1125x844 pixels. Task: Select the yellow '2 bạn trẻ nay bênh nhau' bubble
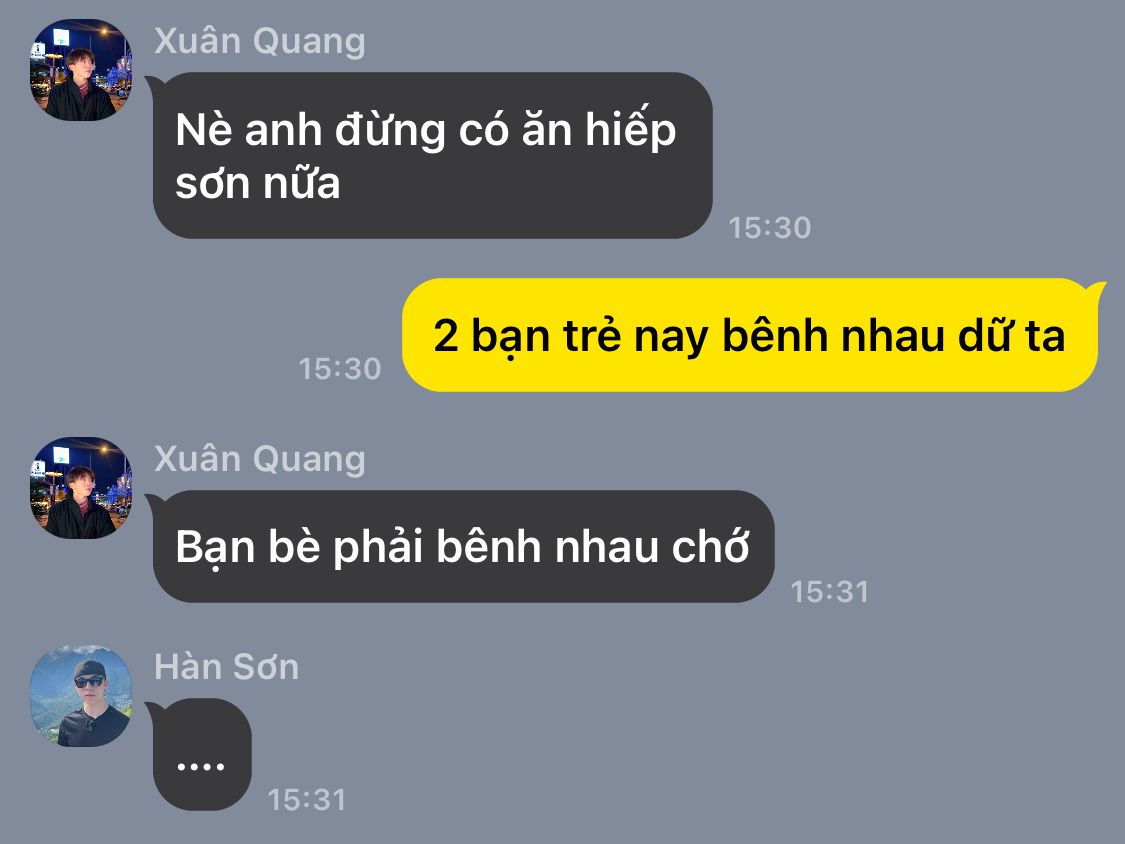pyautogui.click(x=750, y=335)
